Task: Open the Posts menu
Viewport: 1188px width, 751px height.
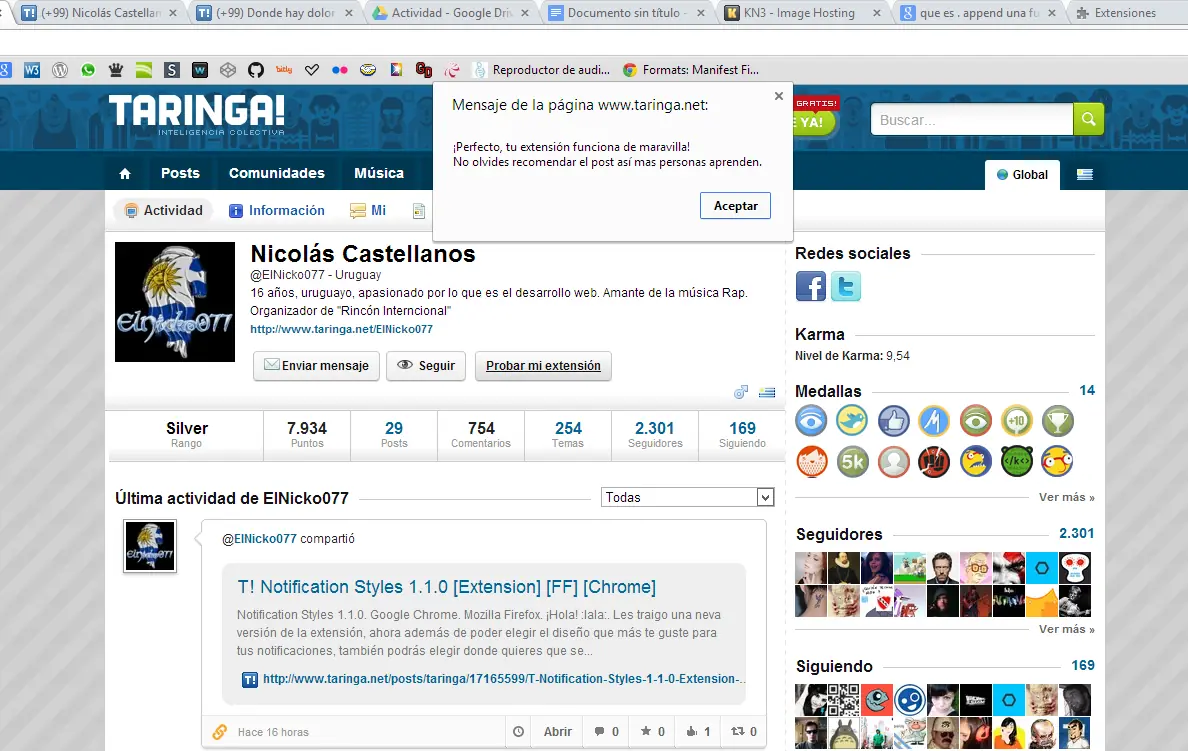Action: [x=180, y=173]
